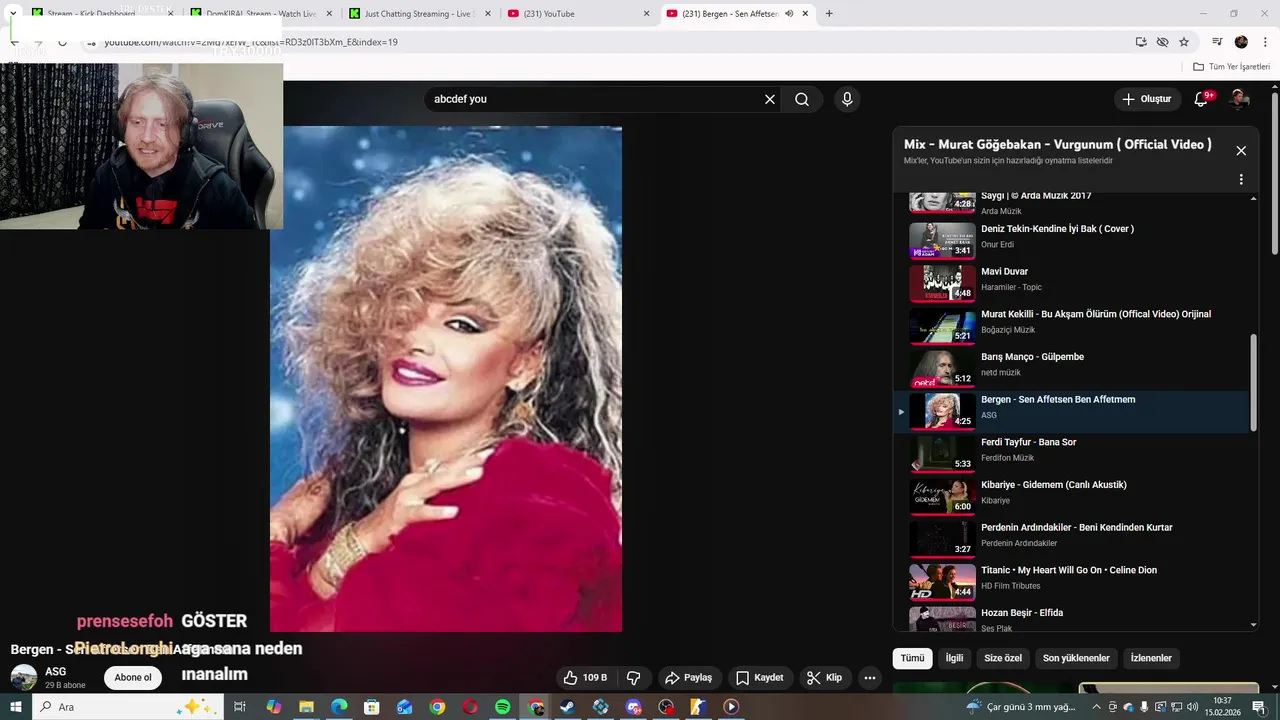Open the taskbar clock showing 10:37

(1222, 707)
